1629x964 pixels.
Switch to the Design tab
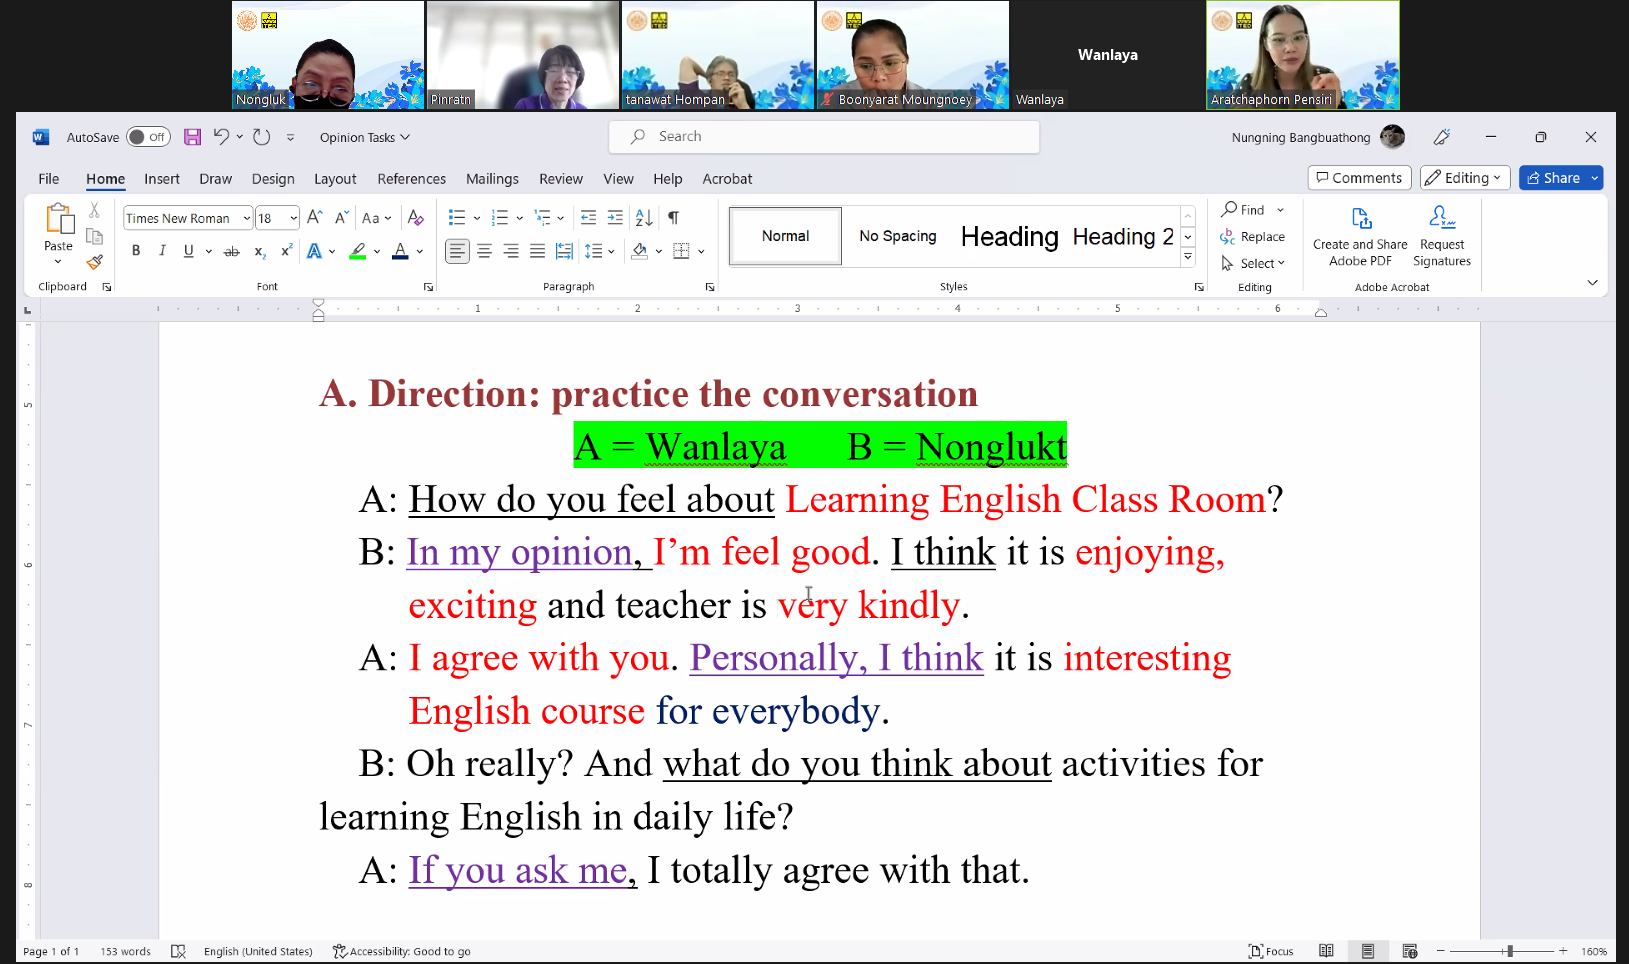point(273,178)
